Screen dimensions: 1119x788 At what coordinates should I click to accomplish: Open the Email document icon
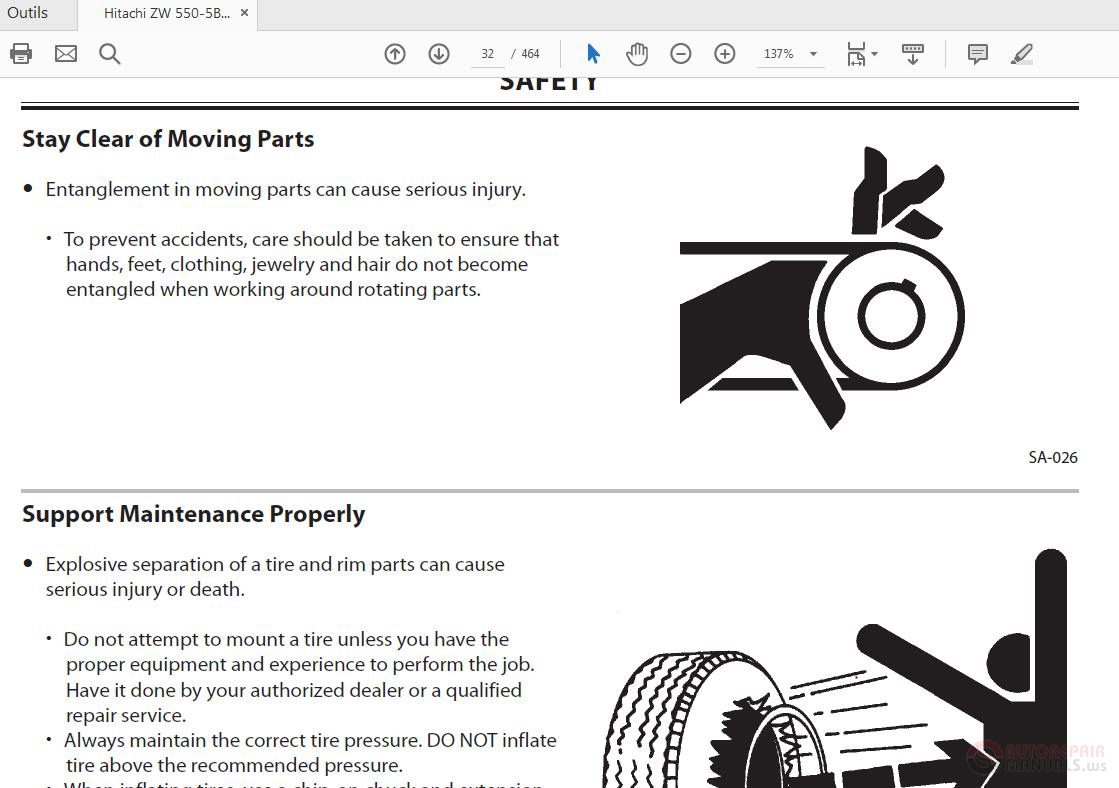pyautogui.click(x=65, y=53)
